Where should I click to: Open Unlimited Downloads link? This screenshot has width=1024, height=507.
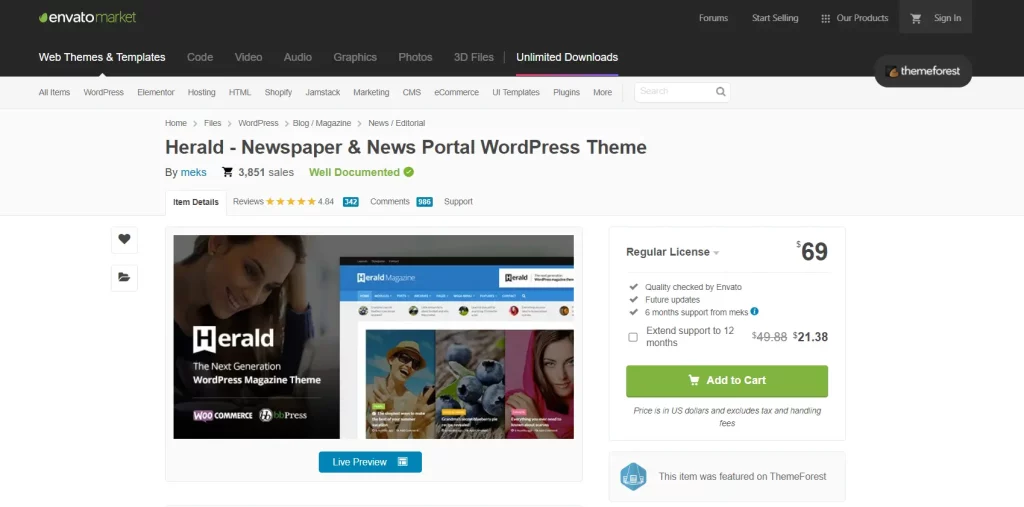pyautogui.click(x=567, y=57)
